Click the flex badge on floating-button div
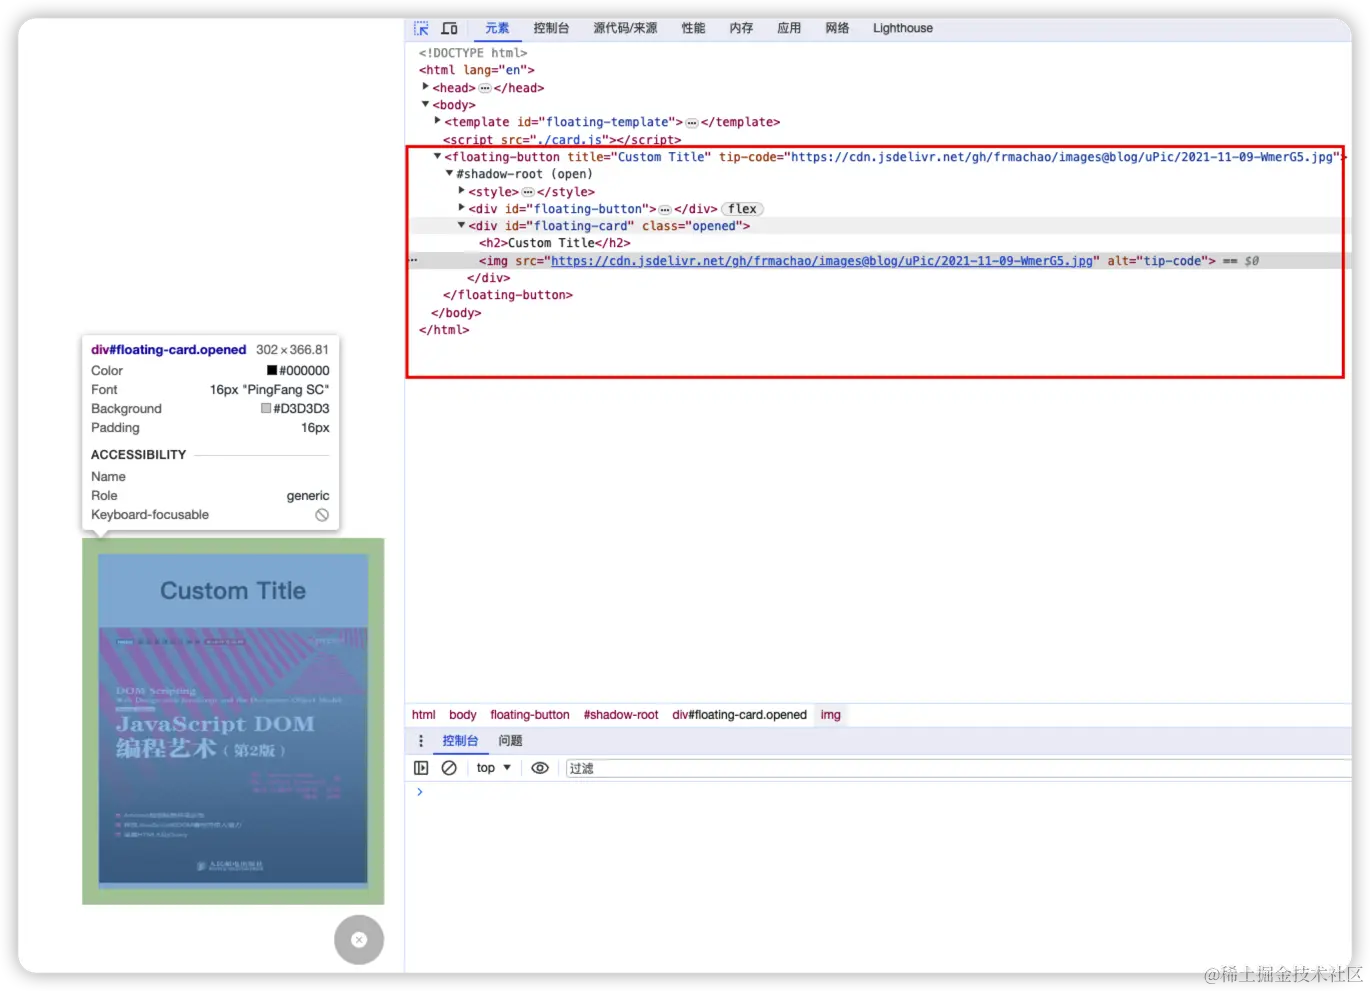This screenshot has width=1370, height=991. 742,209
